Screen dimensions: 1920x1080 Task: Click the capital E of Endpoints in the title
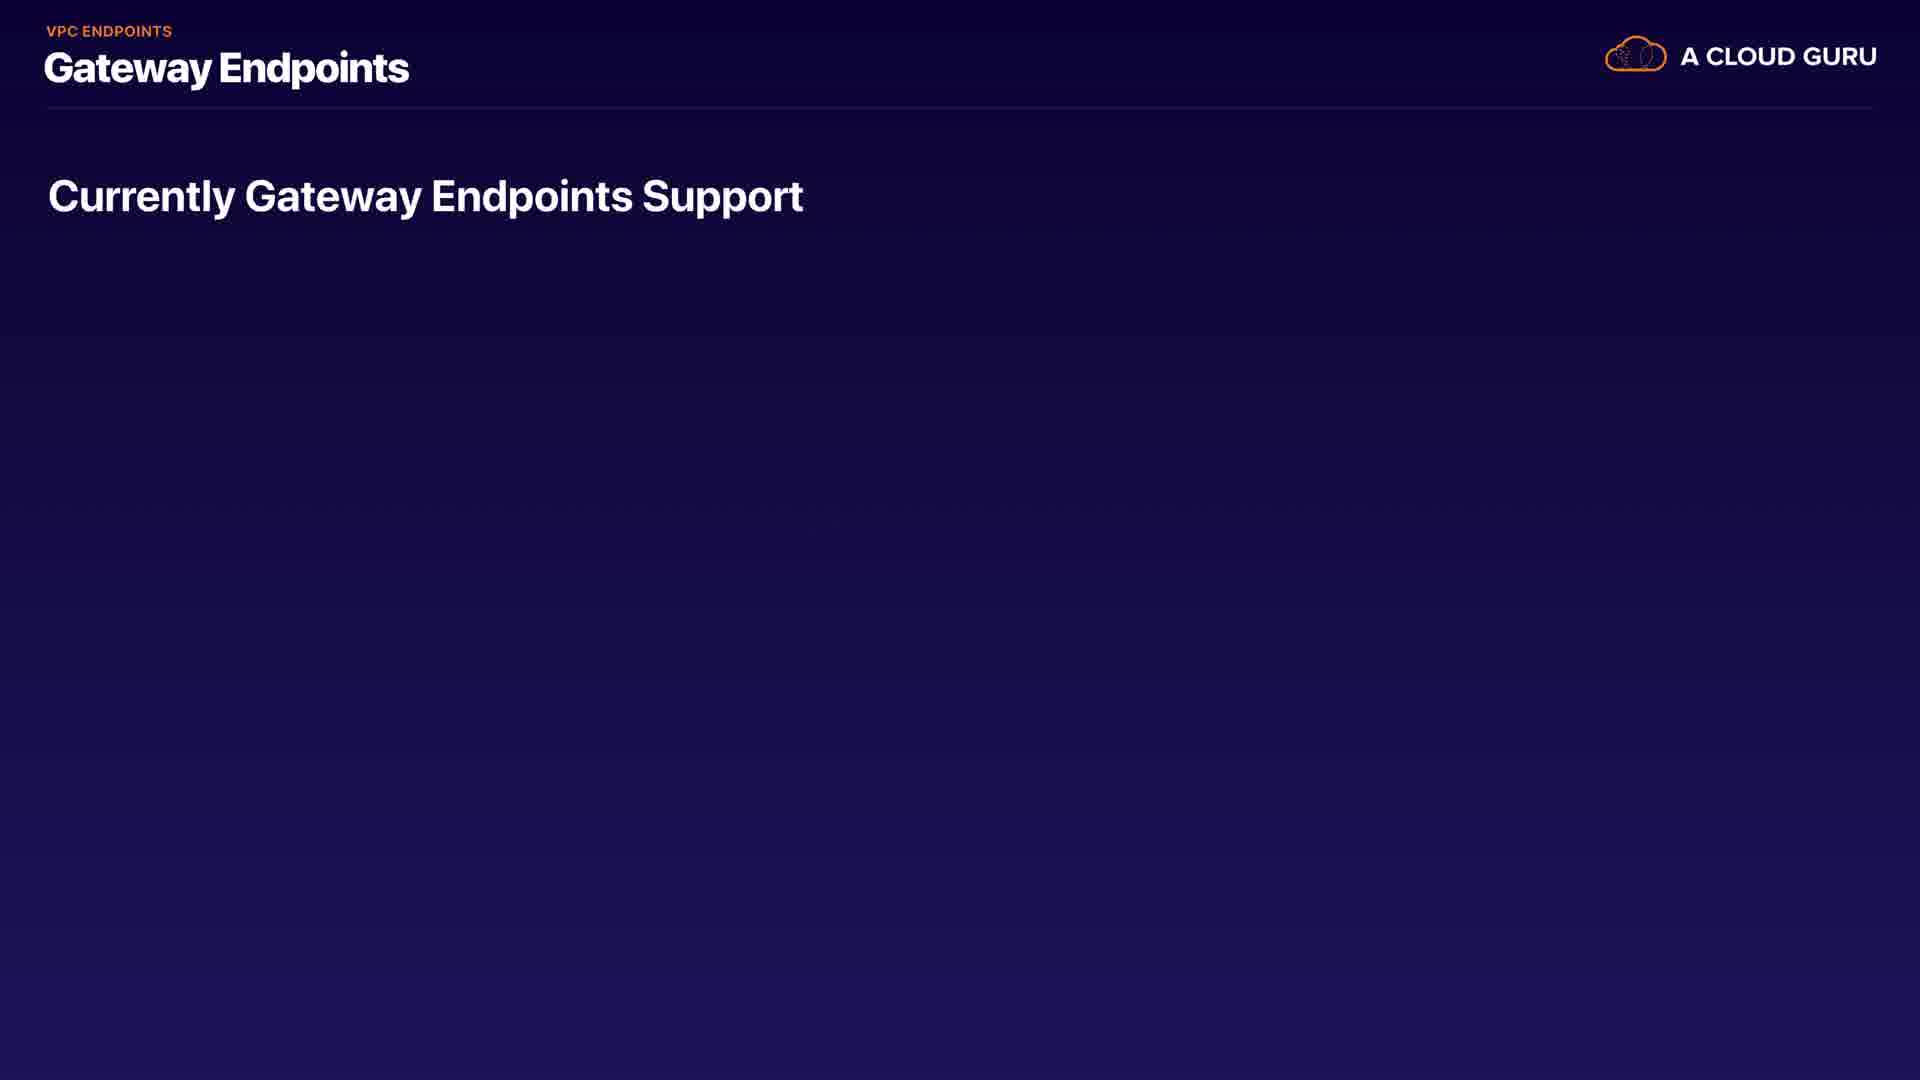pos(231,68)
